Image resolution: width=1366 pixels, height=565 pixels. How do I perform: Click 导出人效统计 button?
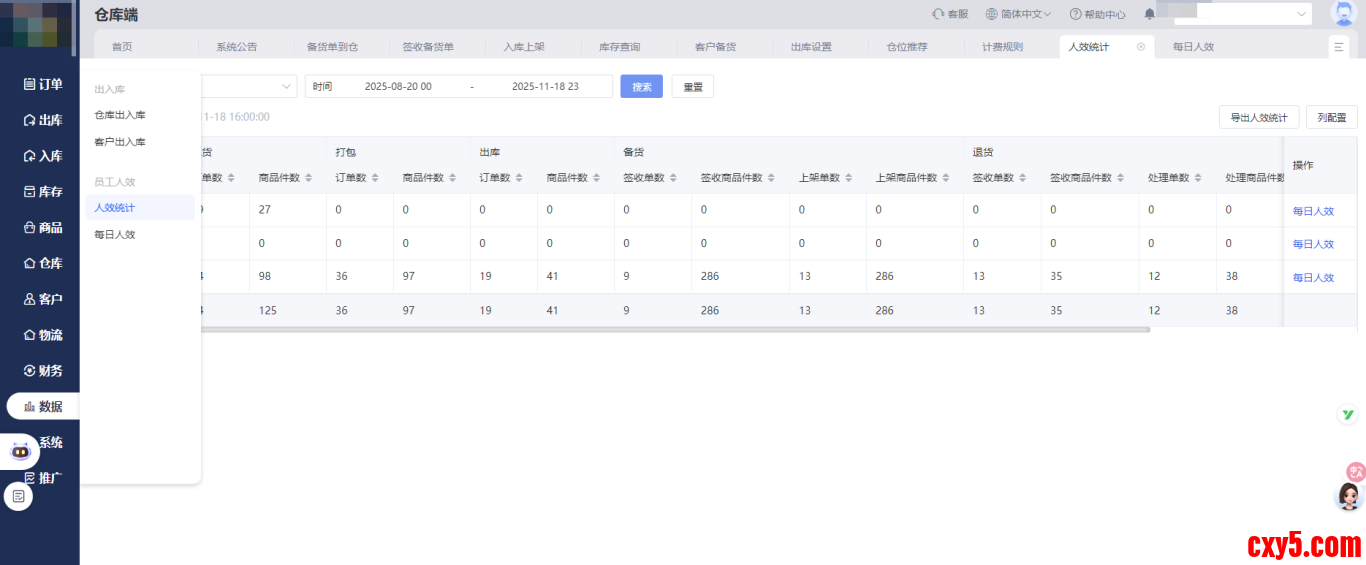1258,117
